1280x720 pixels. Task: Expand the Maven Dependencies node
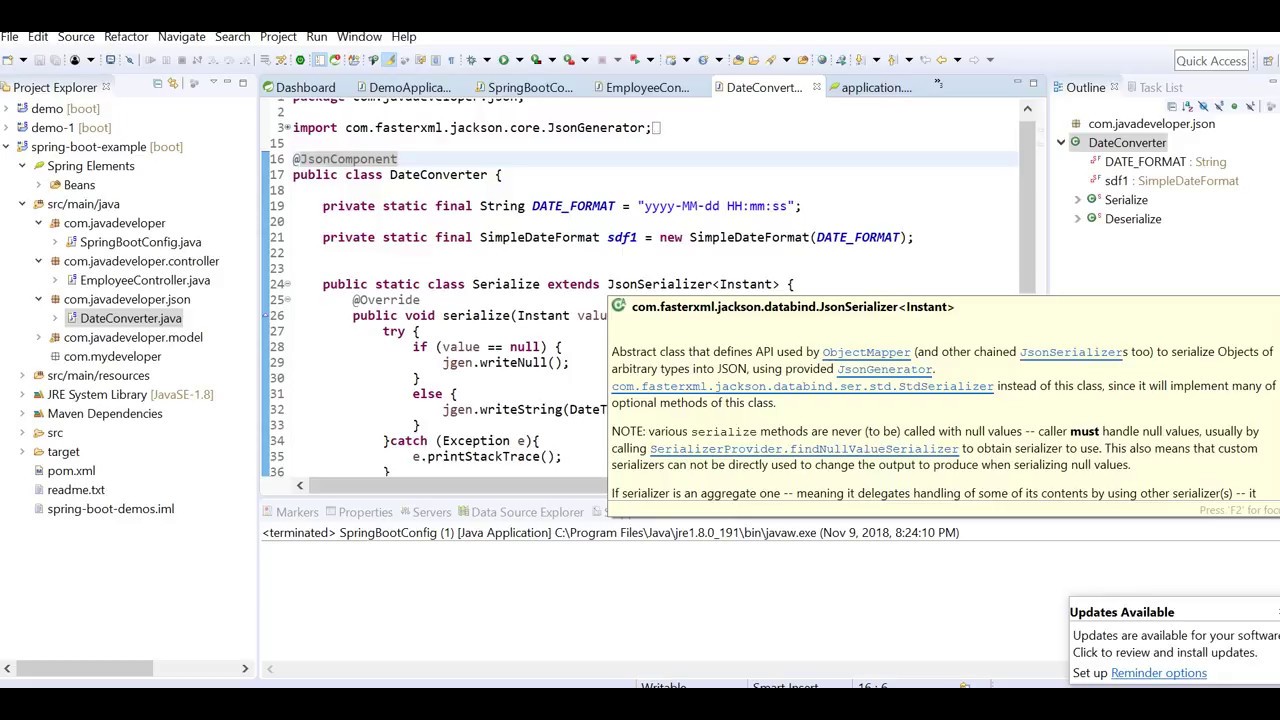[22, 413]
